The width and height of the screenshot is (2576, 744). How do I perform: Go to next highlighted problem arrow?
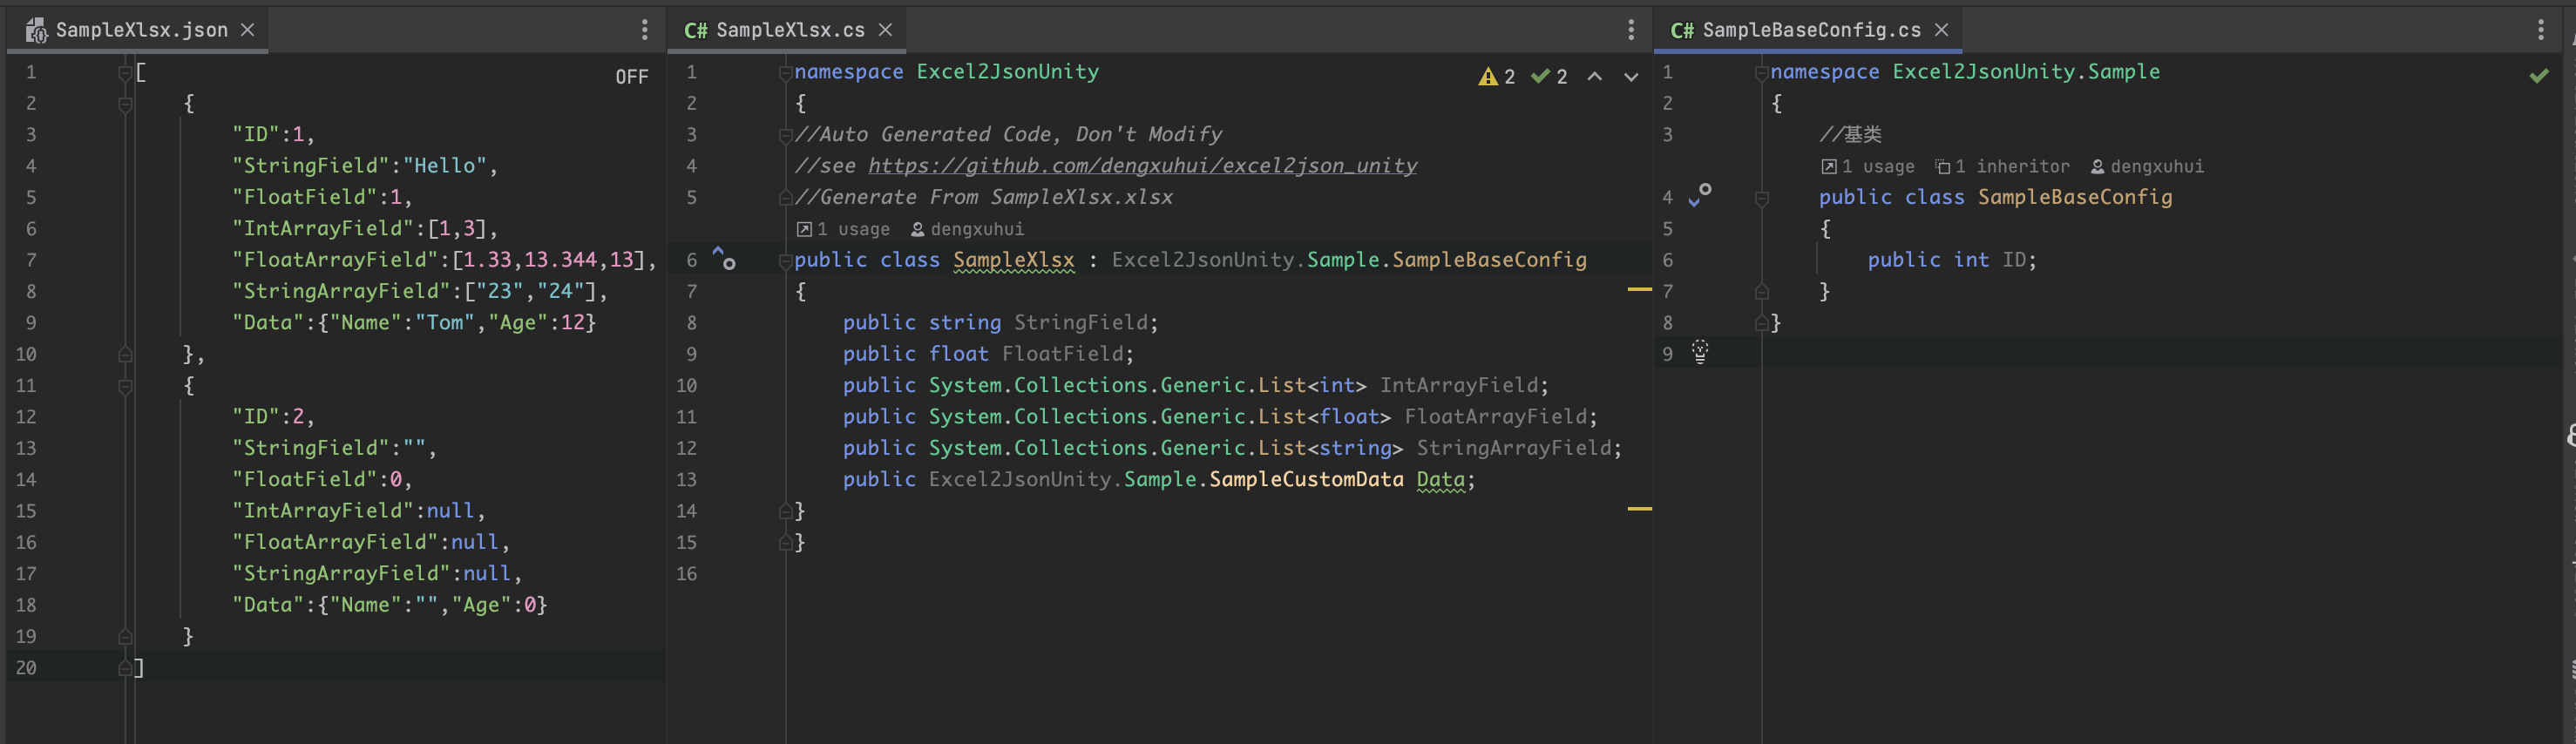coord(1631,77)
